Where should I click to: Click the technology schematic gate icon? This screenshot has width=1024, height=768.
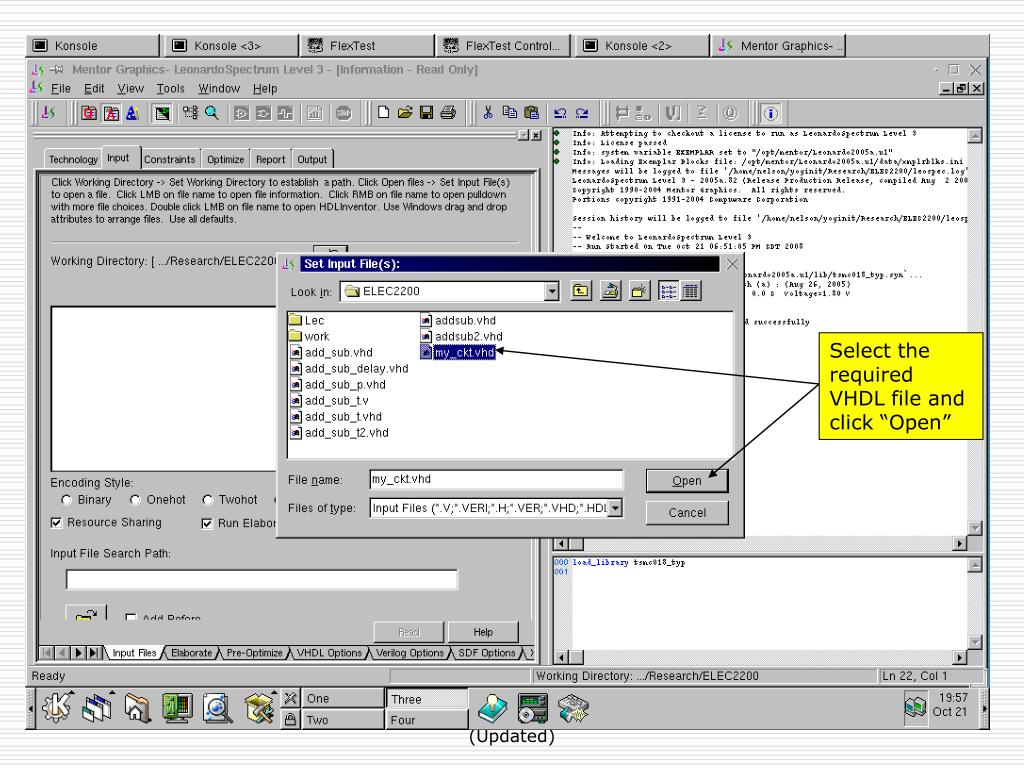[x=263, y=113]
